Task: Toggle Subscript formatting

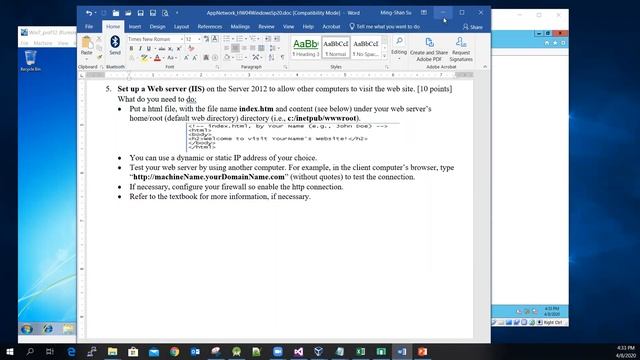Action: click(x=170, y=49)
